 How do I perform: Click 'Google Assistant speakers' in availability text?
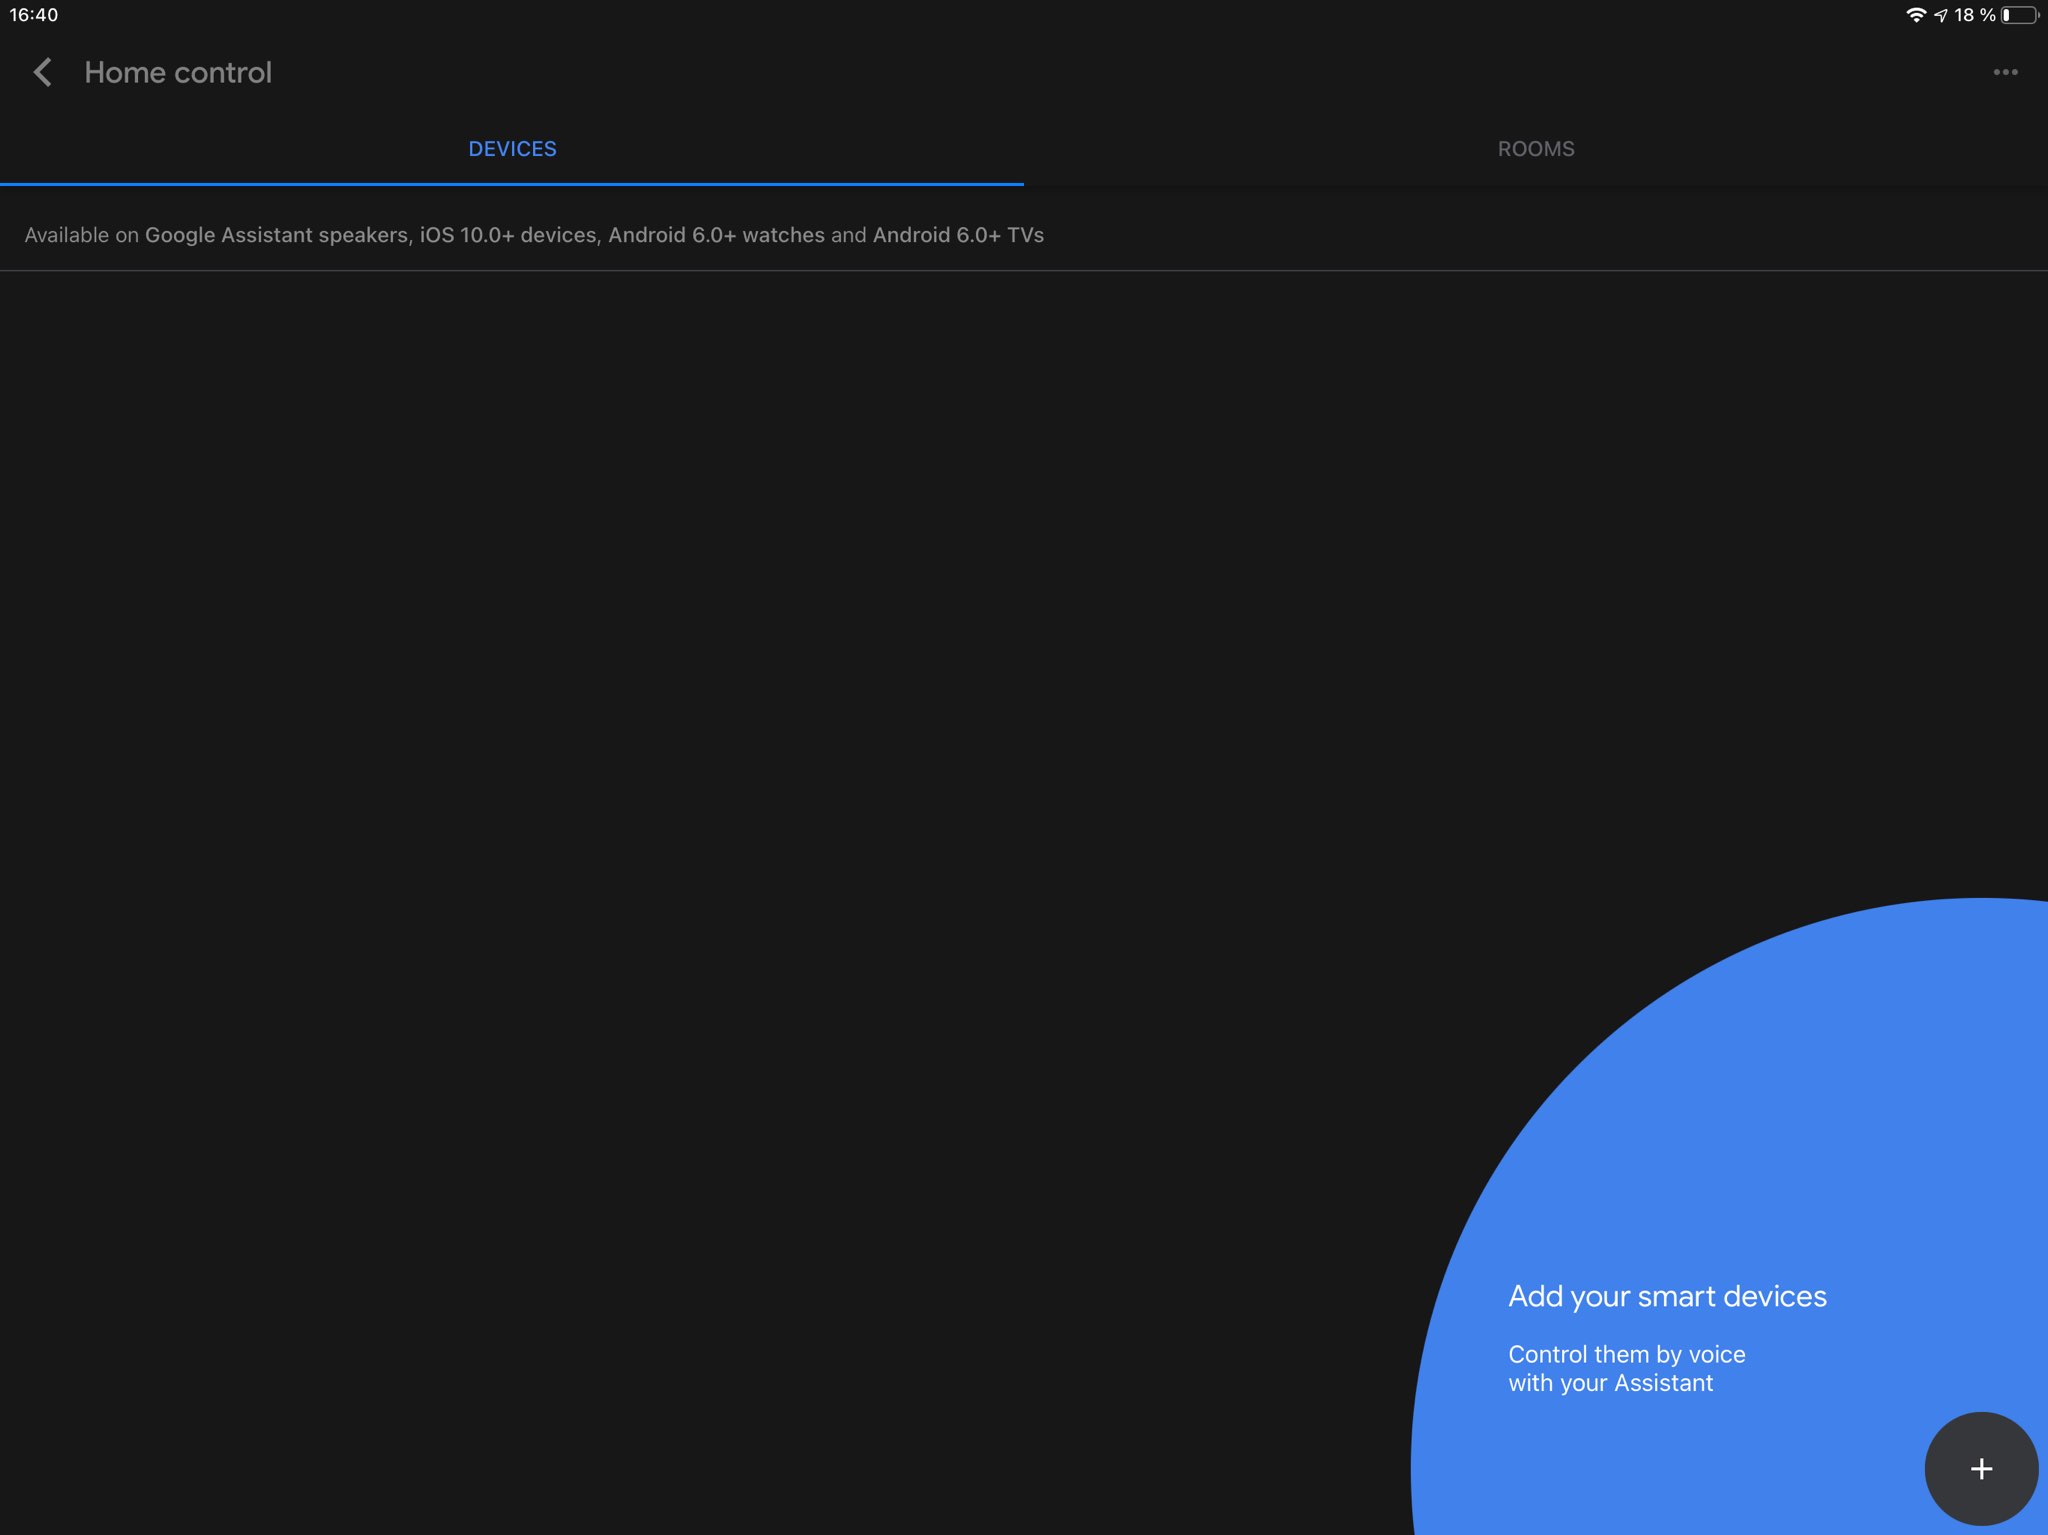tap(276, 235)
